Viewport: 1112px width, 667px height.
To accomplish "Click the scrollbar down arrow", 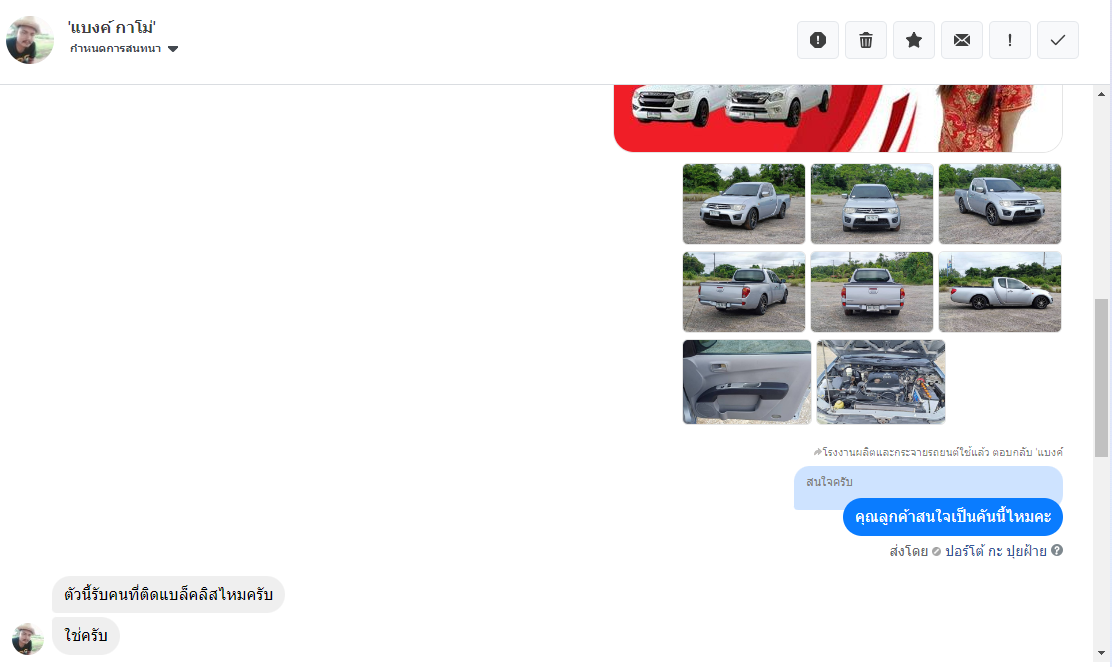I will click(1101, 653).
